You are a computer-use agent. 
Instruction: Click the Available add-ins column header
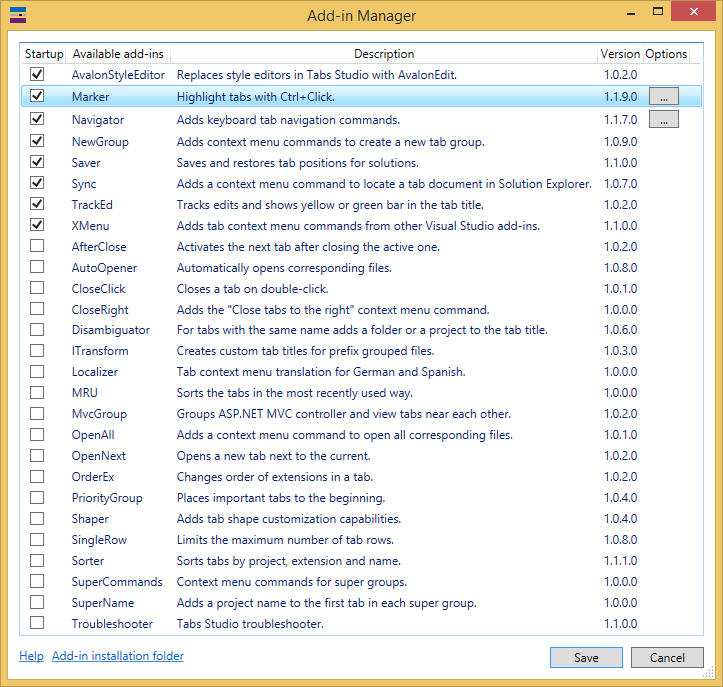[120, 54]
